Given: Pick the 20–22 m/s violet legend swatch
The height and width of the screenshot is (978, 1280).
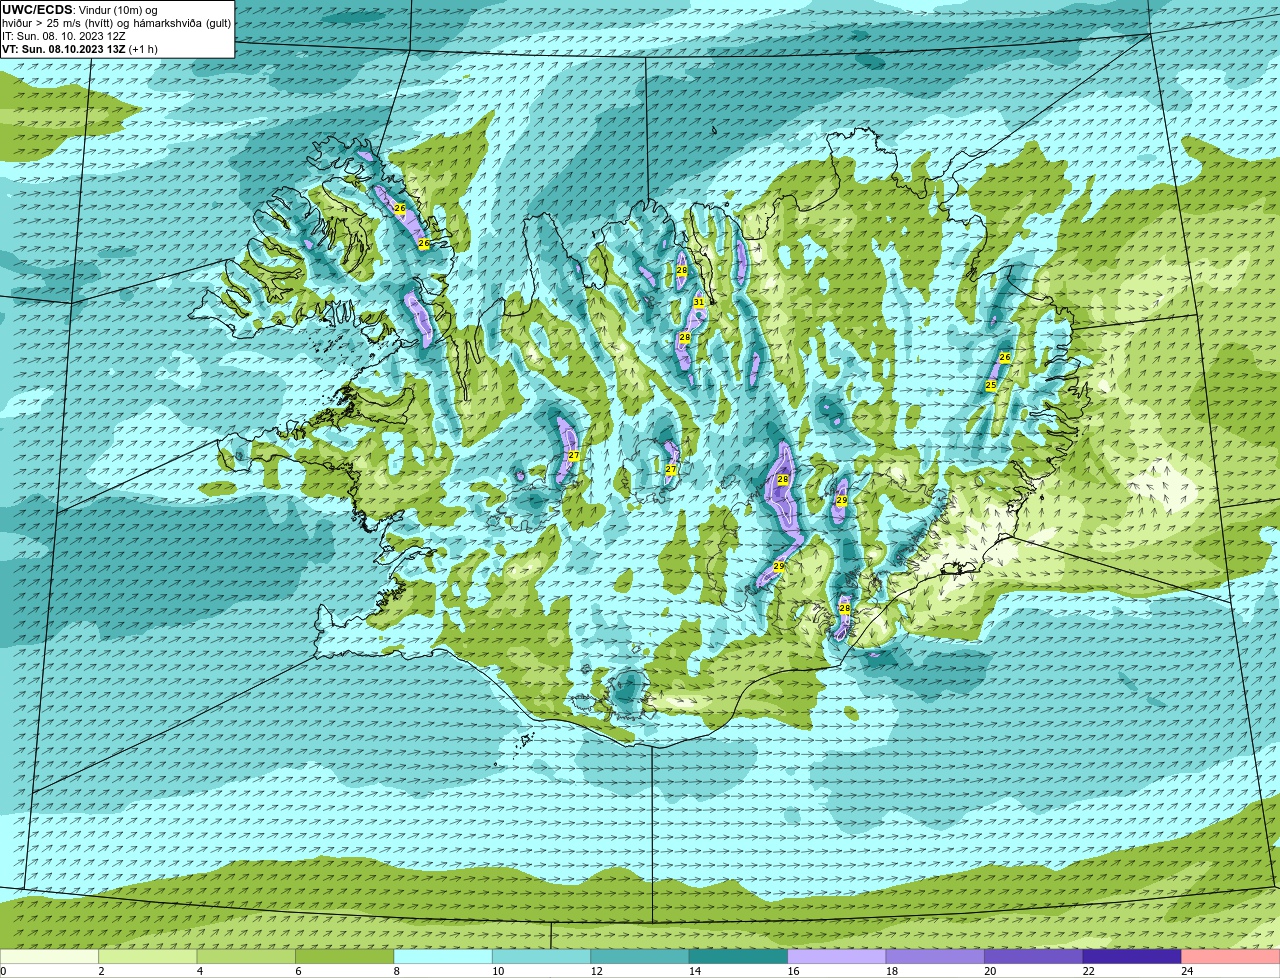Looking at the screenshot, I should tap(1035, 957).
